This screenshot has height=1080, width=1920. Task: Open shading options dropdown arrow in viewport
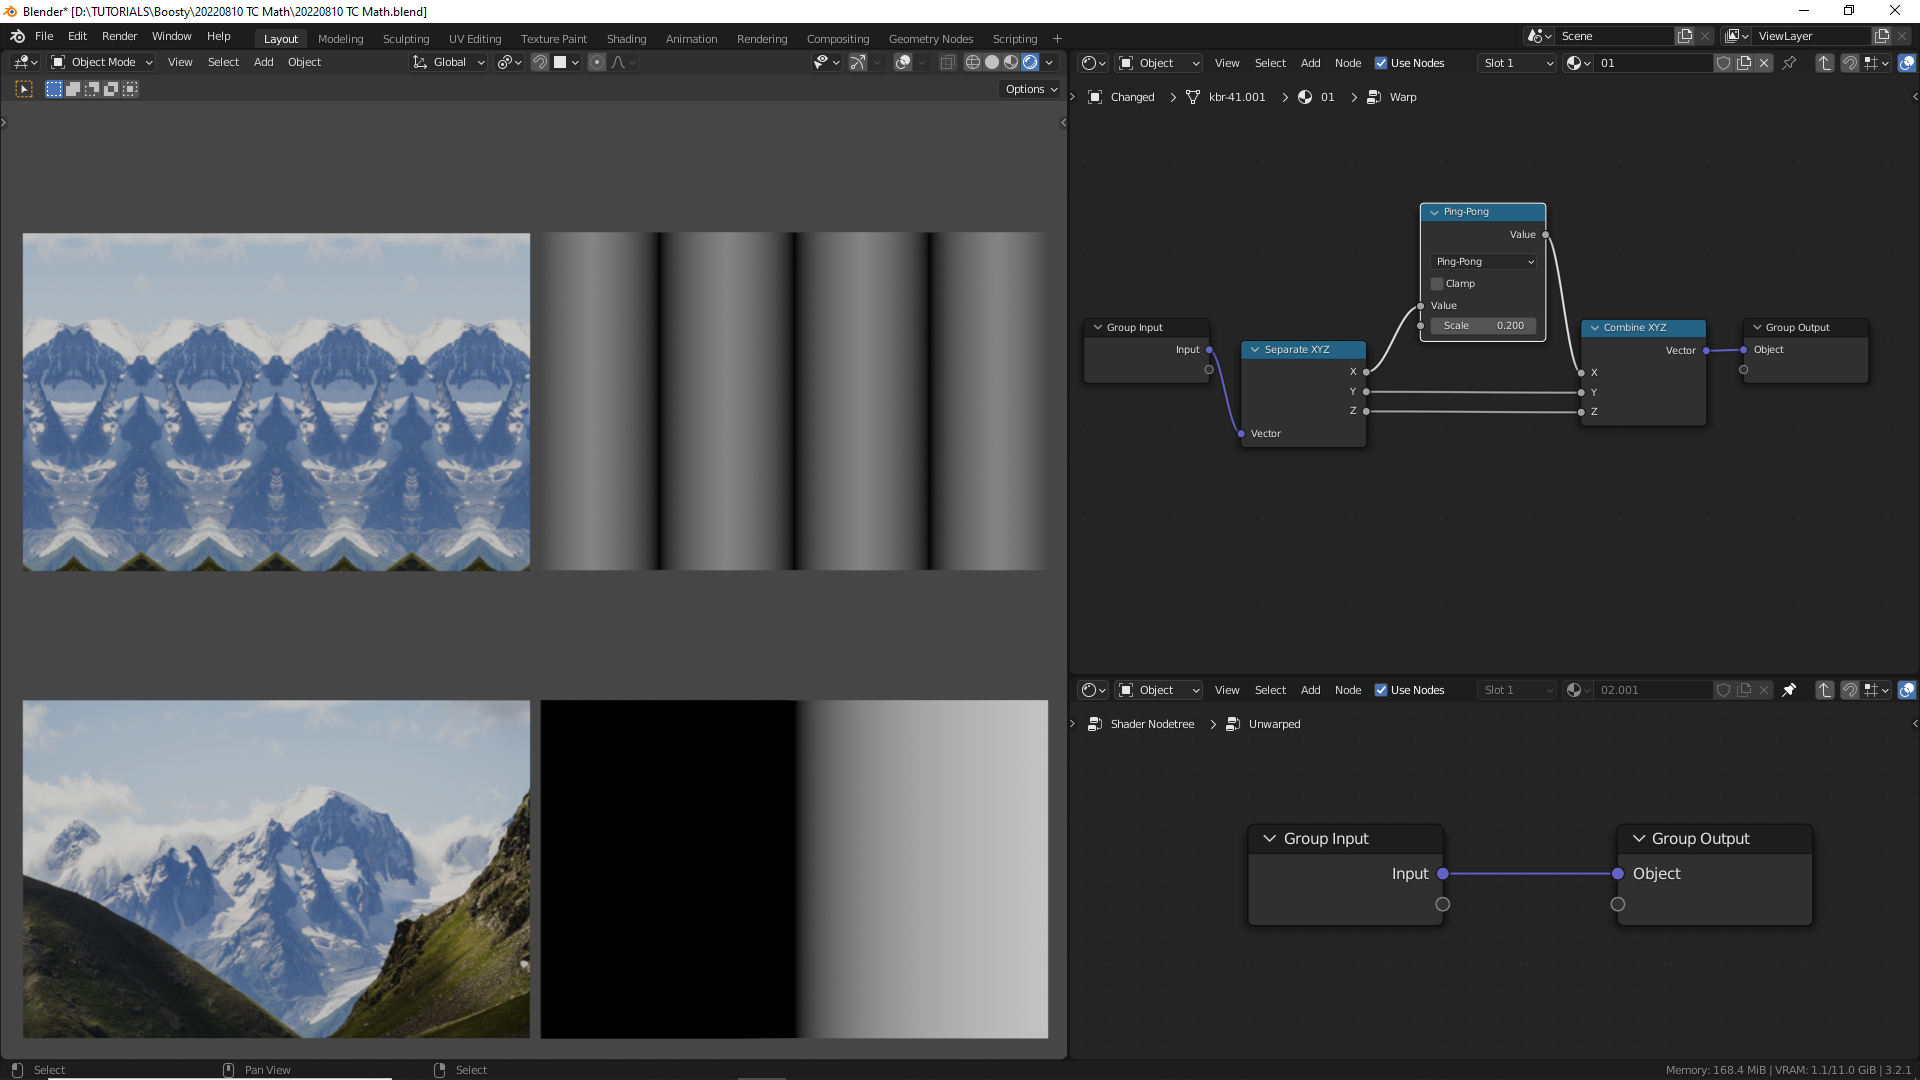1049,62
